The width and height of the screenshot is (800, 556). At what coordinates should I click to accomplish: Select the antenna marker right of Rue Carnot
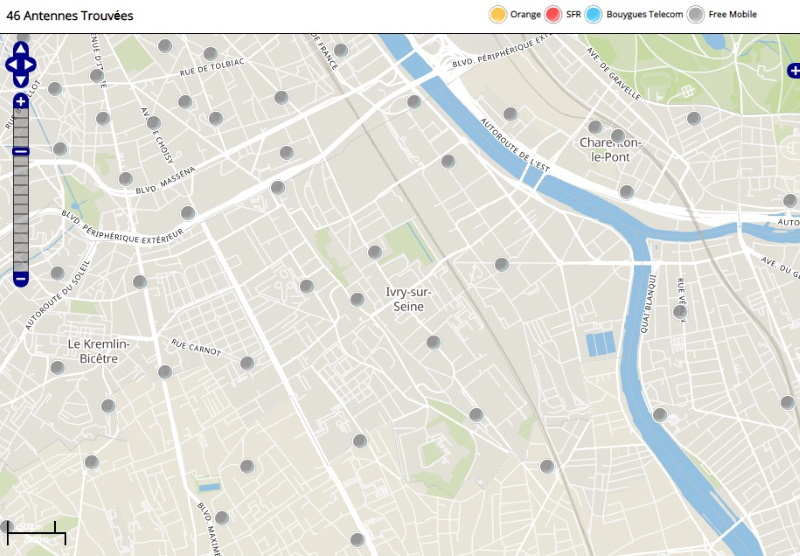click(247, 363)
